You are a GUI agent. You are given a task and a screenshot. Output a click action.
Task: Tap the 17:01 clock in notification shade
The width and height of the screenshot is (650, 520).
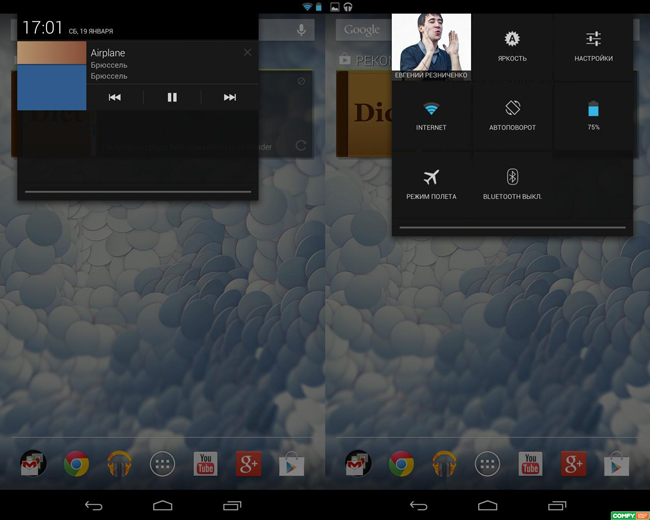click(42, 28)
